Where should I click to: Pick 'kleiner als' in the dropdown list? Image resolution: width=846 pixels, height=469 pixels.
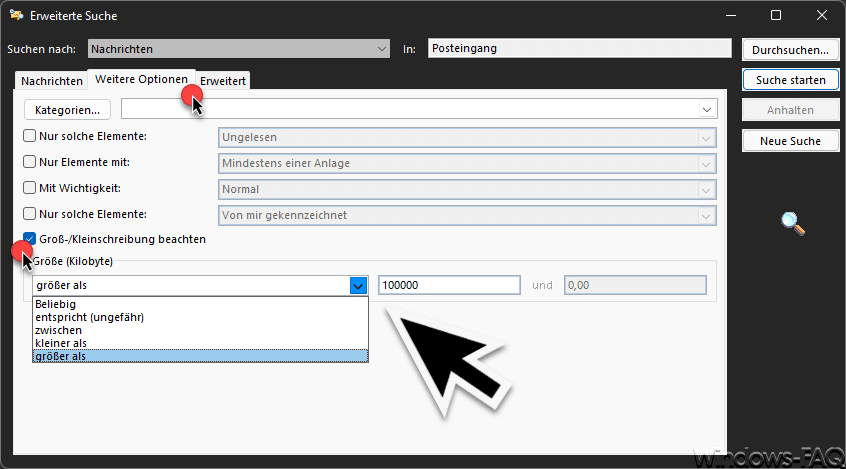click(200, 343)
